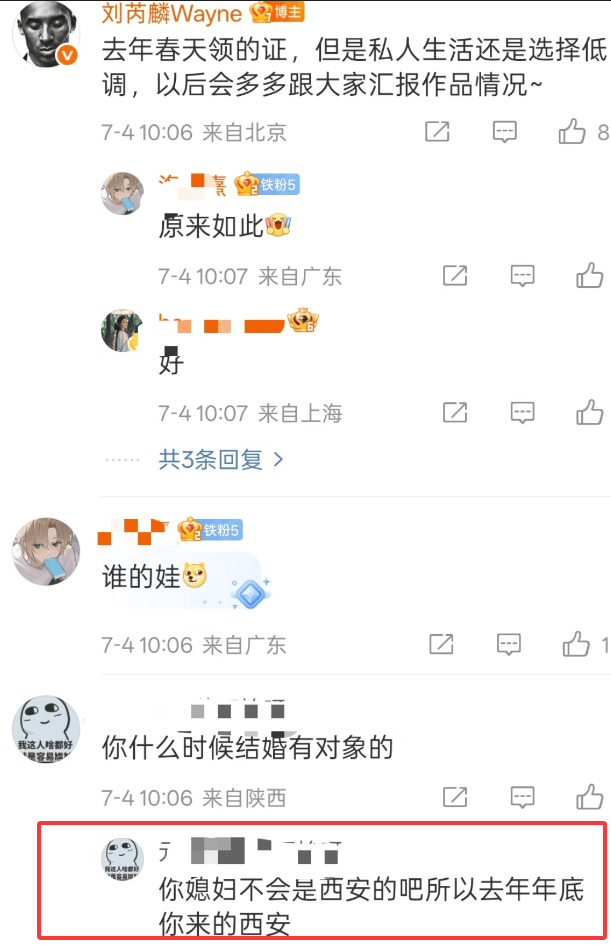Like the 好 reply from 上海

tap(589, 413)
